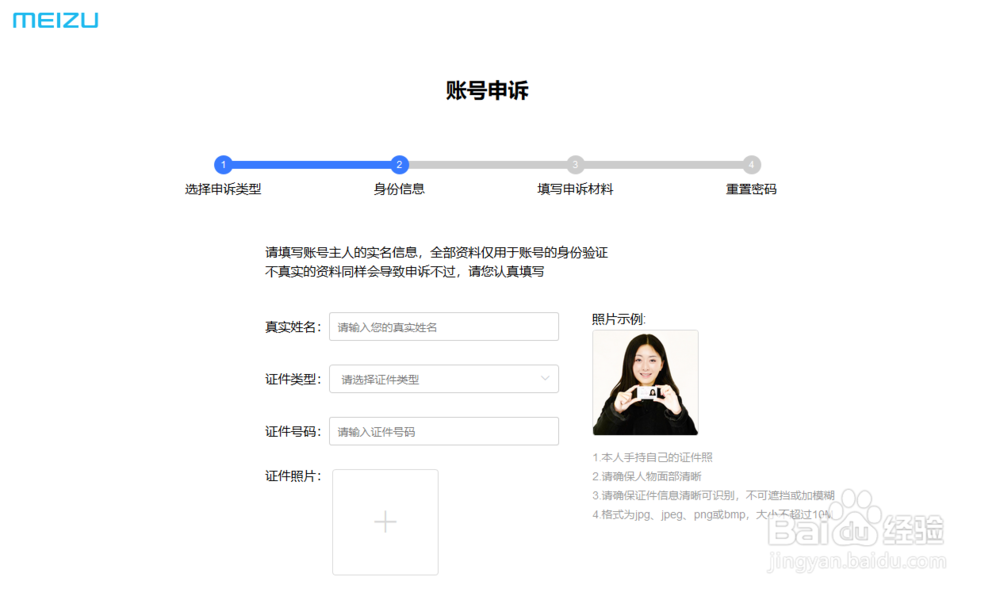This screenshot has width=1000, height=596.
Task: Click the completed blue step icon for 身份信息
Action: 399,165
